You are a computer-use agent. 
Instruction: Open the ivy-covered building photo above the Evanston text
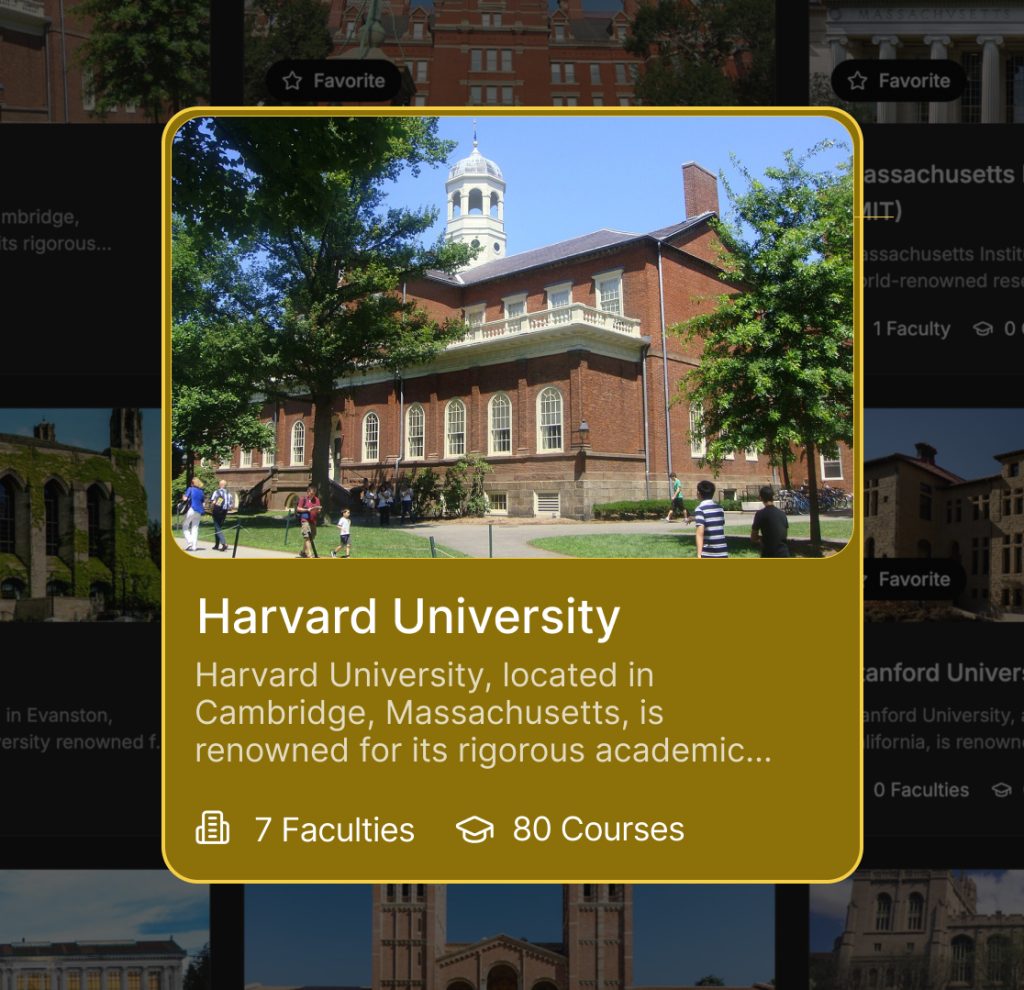click(80, 515)
